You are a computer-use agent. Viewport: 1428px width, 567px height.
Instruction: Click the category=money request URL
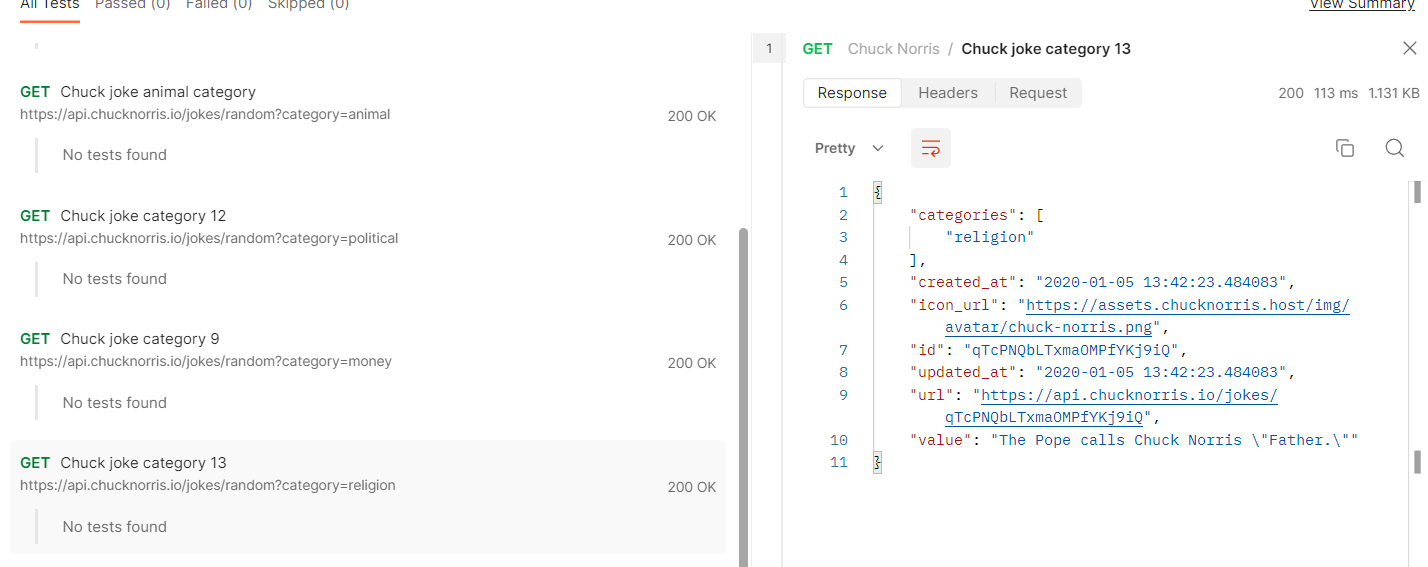click(206, 361)
